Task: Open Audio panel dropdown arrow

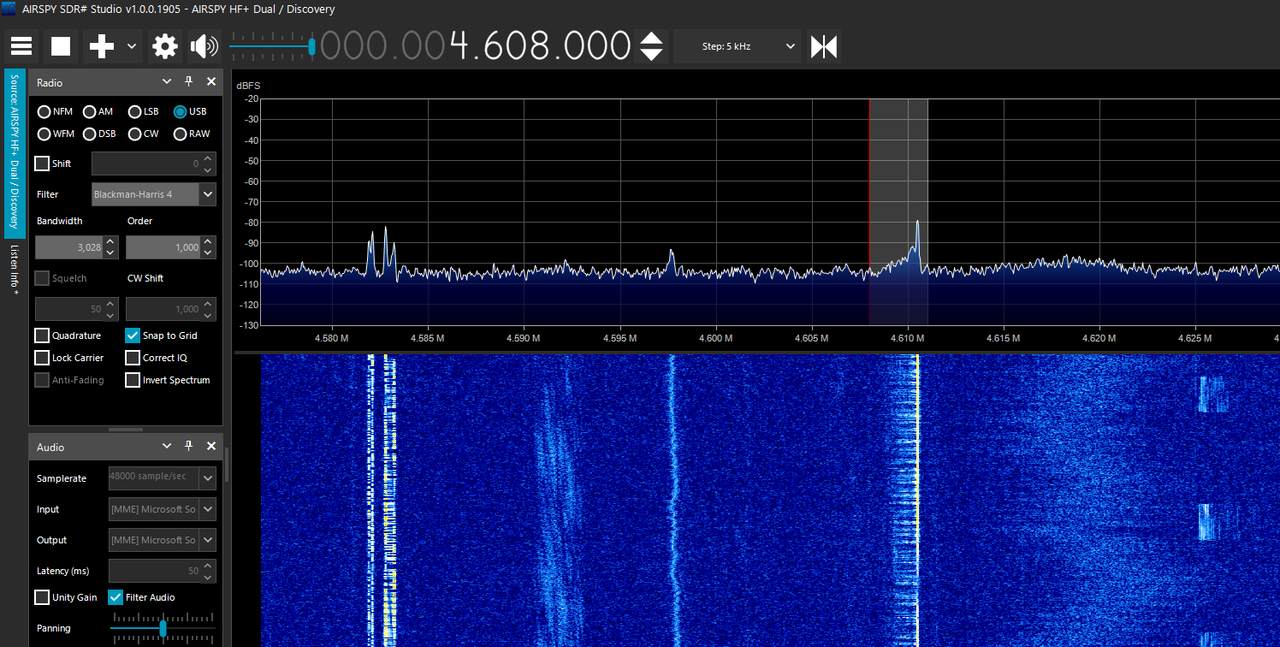Action: [x=167, y=446]
